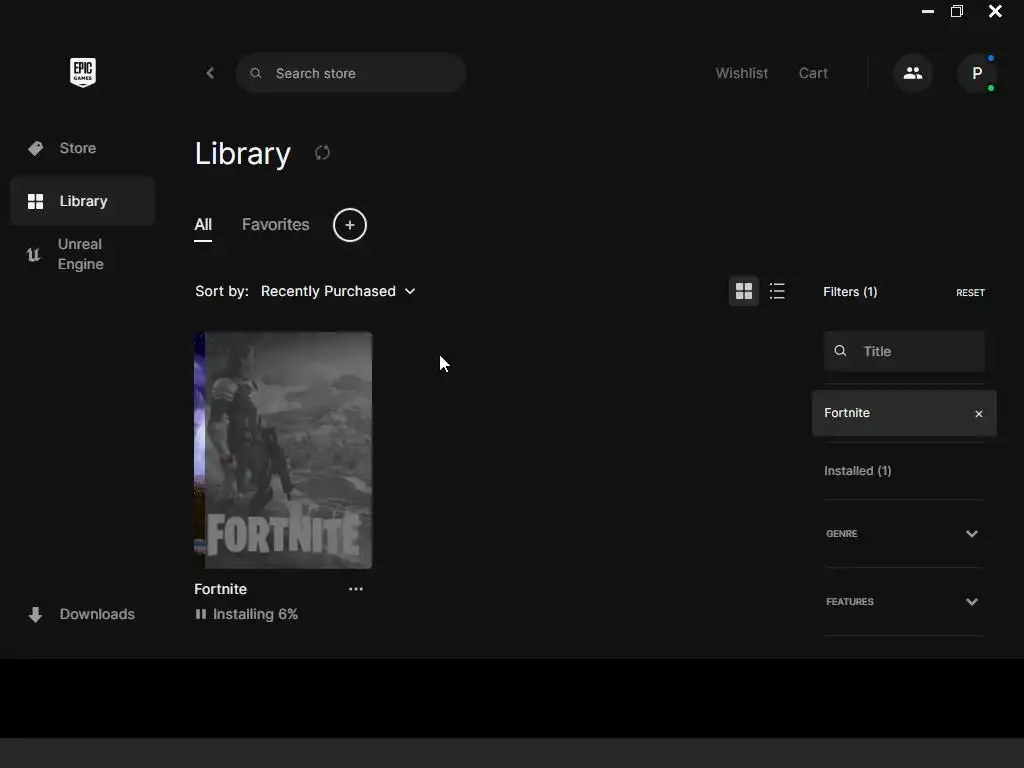This screenshot has height=768, width=1024.
Task: Click the Fortnite title text under the cover
Action: [x=221, y=589]
